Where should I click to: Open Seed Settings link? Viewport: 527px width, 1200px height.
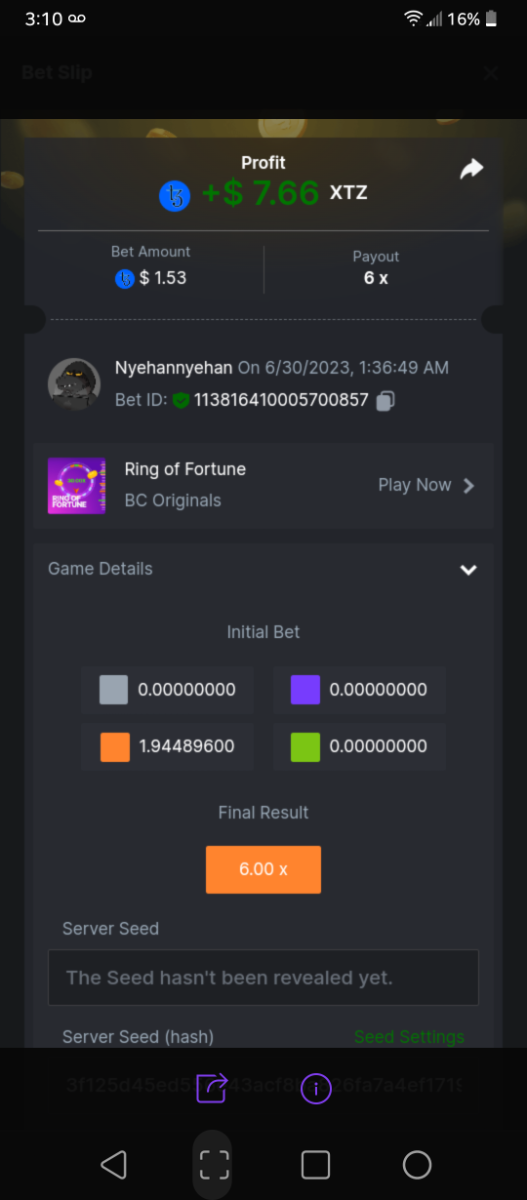409,1037
